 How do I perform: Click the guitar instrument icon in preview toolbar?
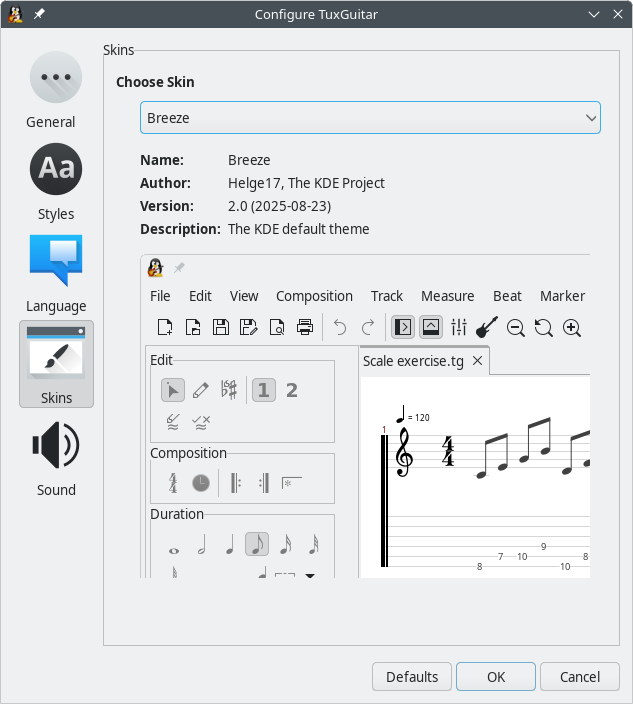point(487,327)
